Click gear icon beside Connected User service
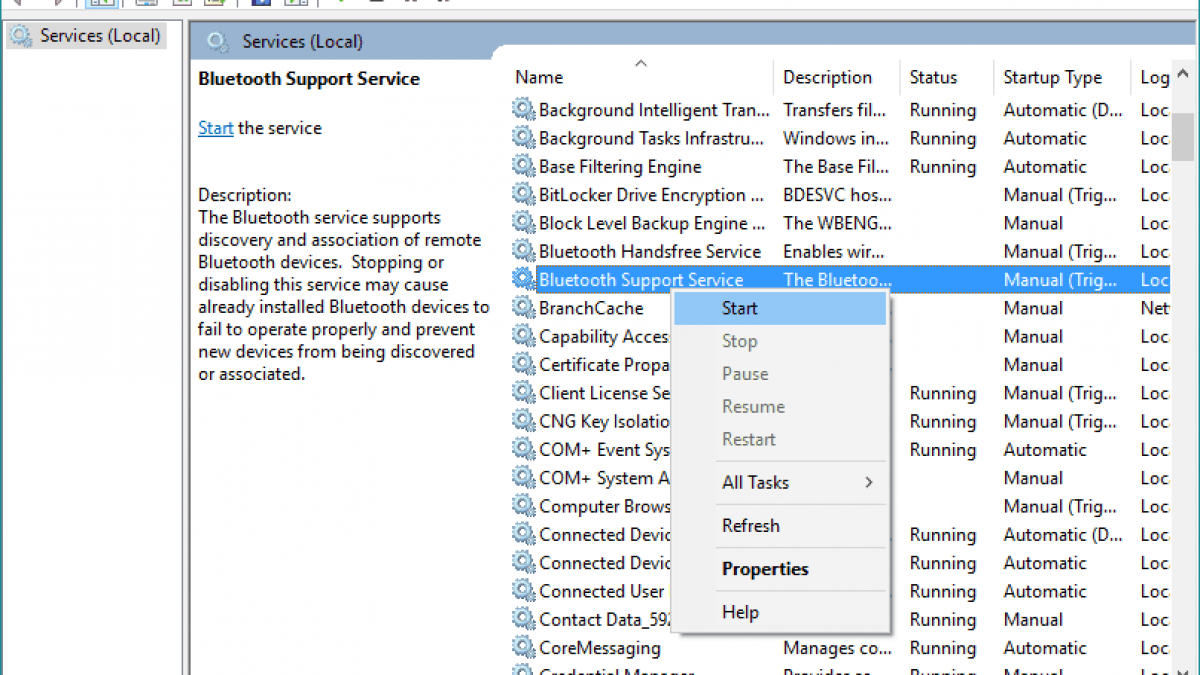Screen dimensions: 1200x675 (524, 591)
